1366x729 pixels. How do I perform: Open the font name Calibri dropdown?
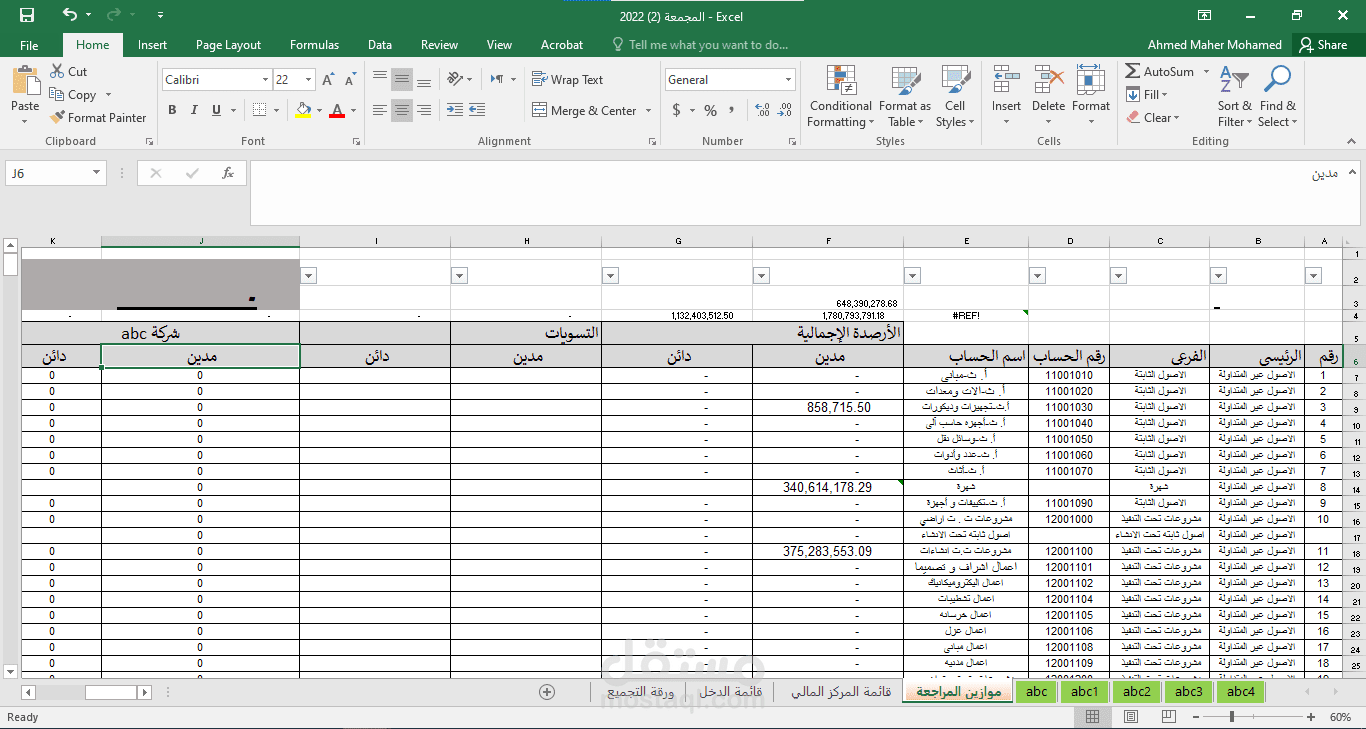pos(265,80)
